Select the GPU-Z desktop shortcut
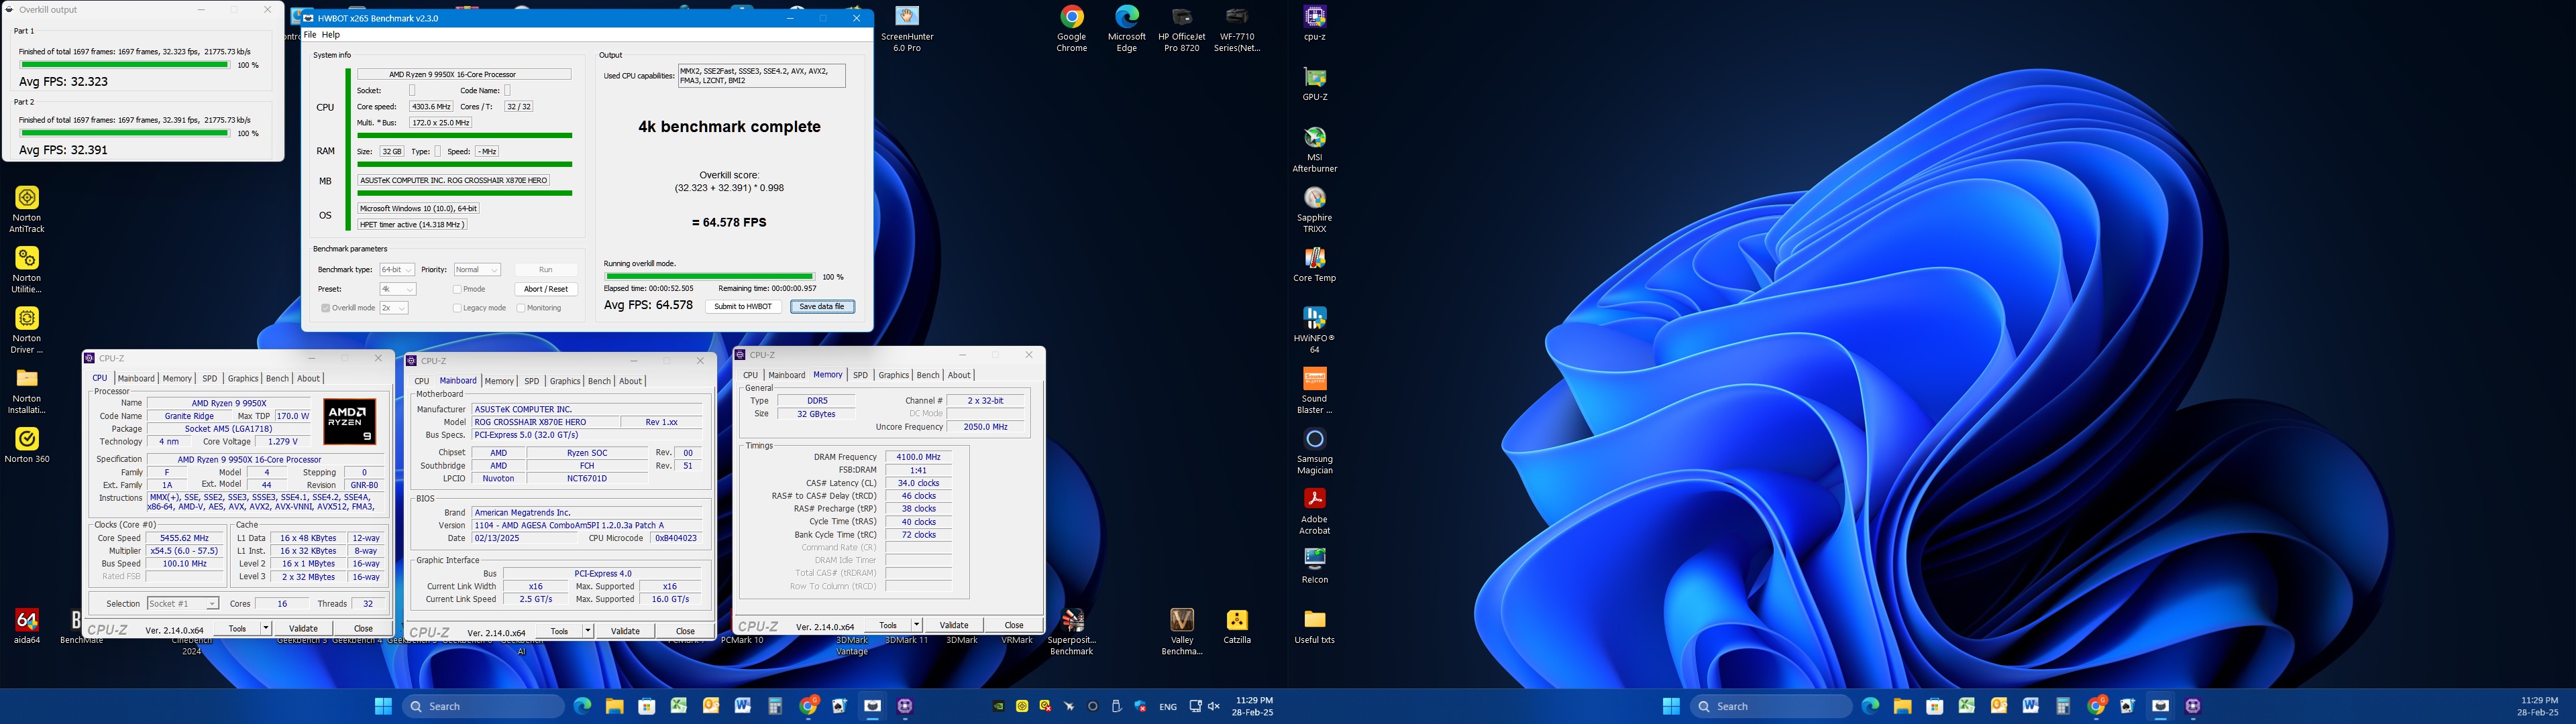The width and height of the screenshot is (2576, 724). point(1314,84)
